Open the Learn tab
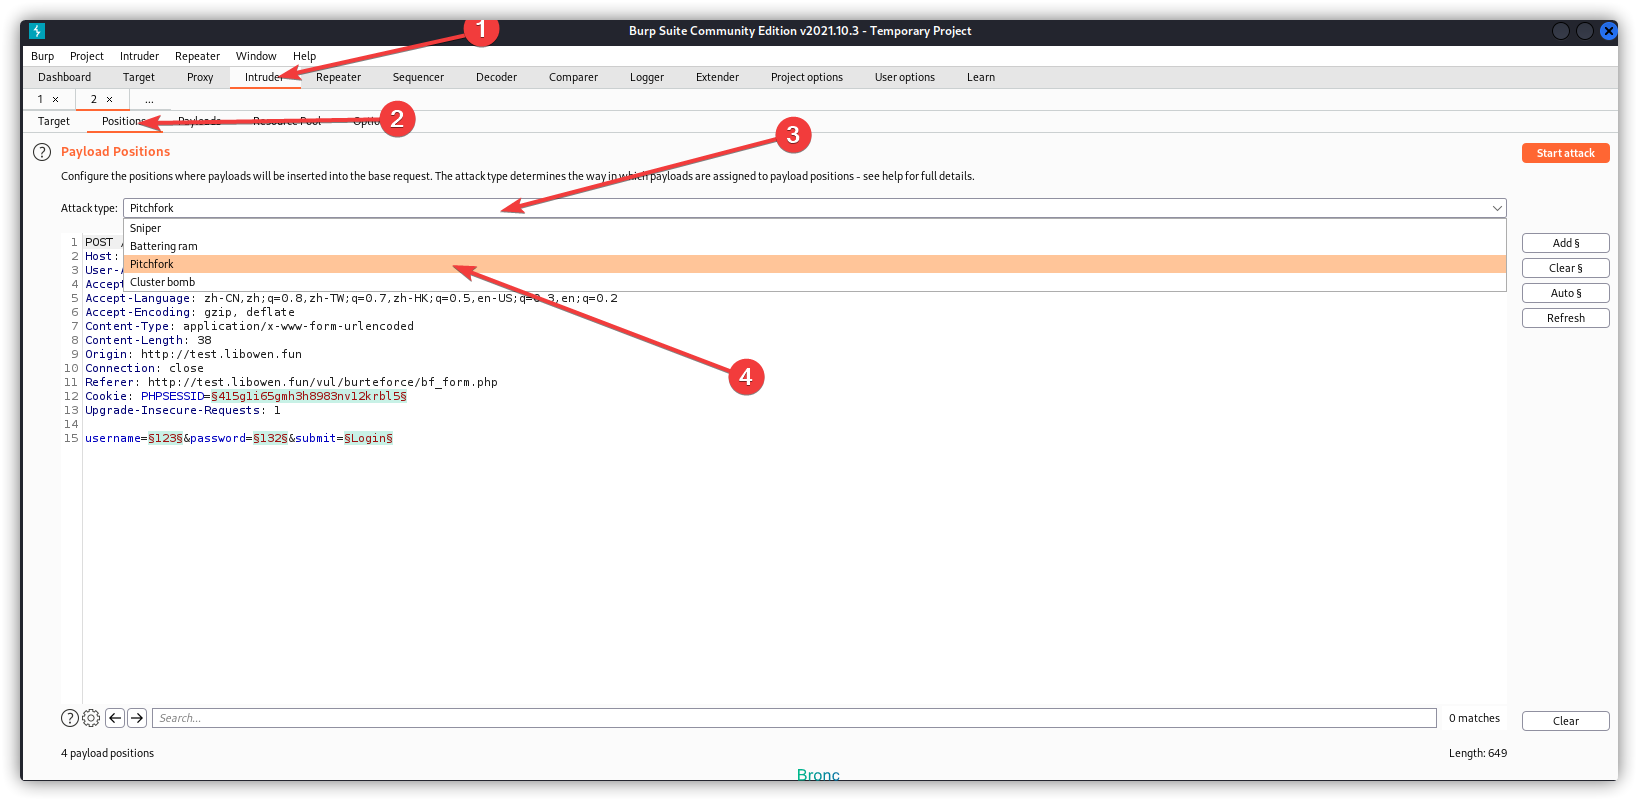This screenshot has height=801, width=1638. [981, 77]
